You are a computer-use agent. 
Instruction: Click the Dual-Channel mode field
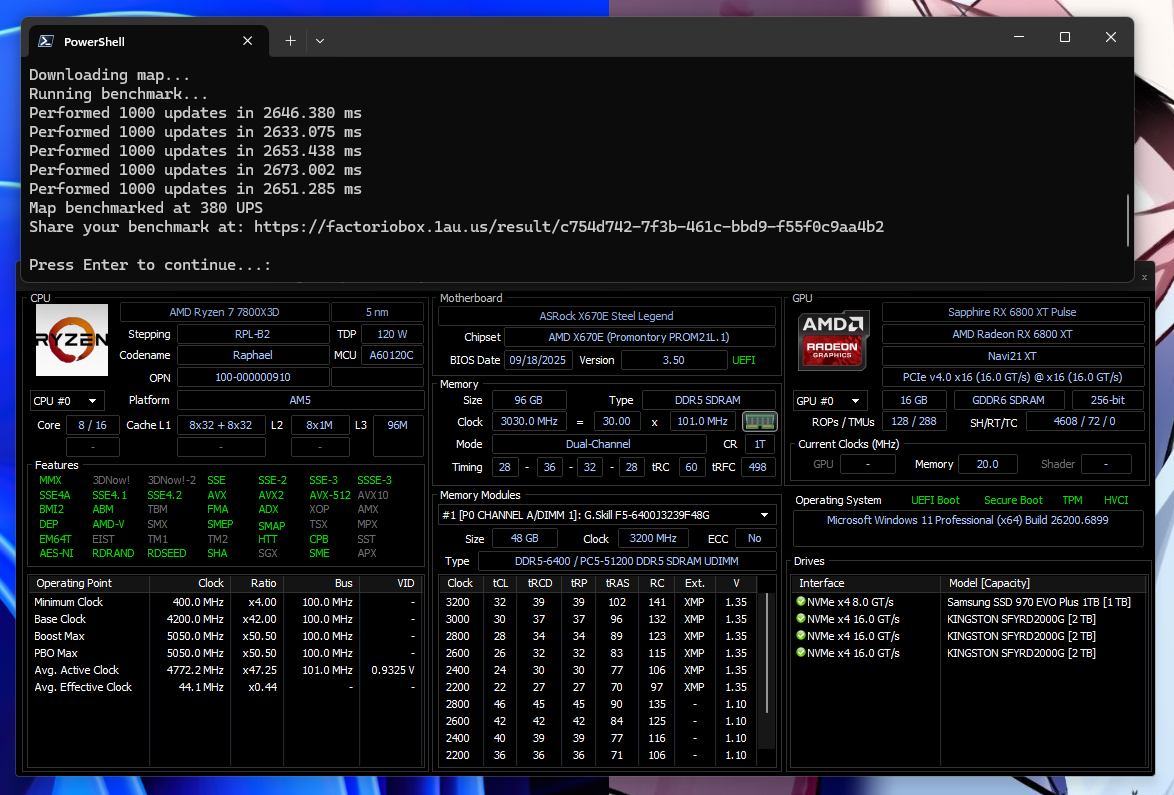tap(598, 444)
